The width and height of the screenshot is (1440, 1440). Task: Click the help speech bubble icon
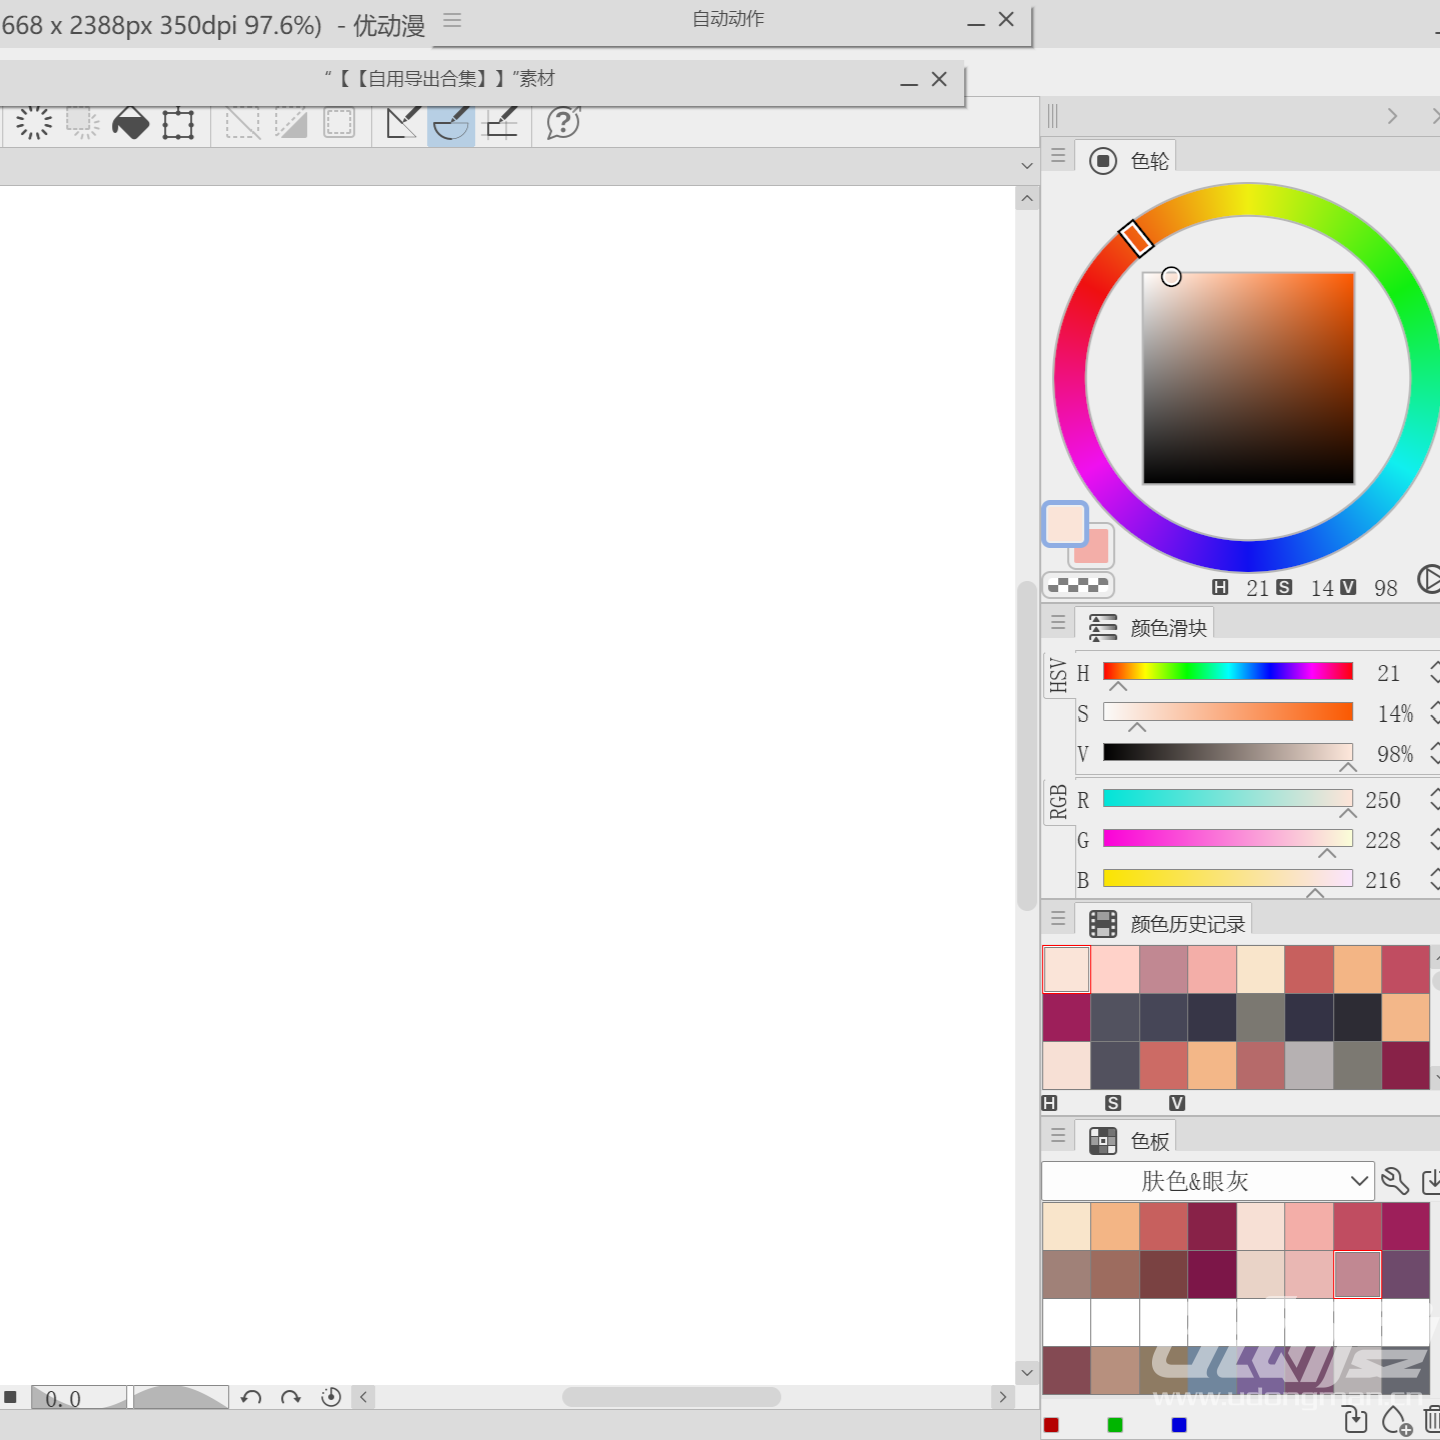click(563, 123)
